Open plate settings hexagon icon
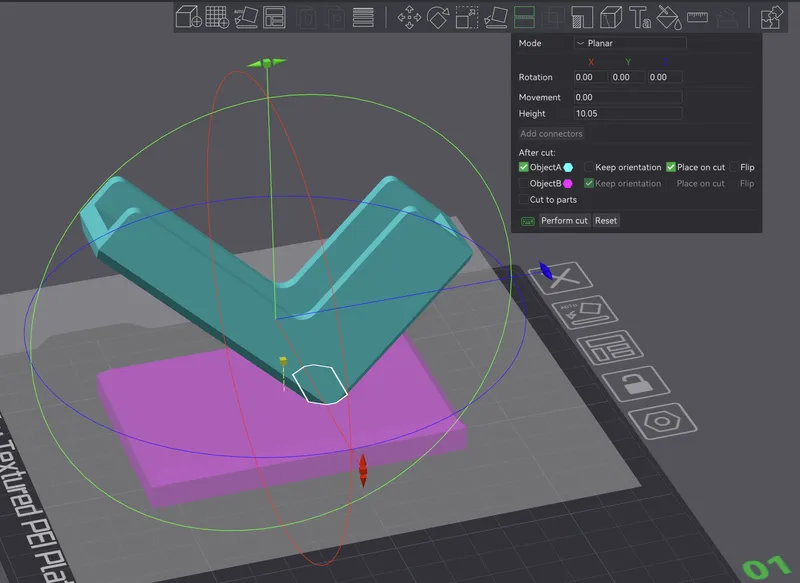 659,421
